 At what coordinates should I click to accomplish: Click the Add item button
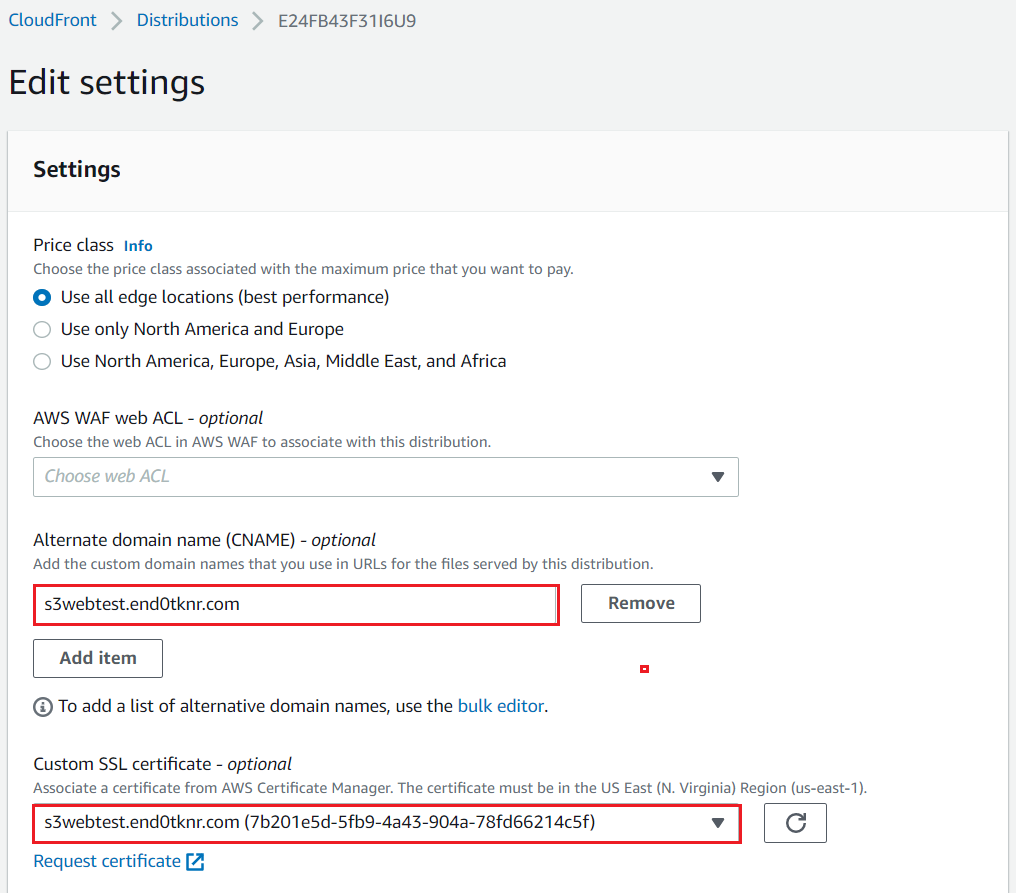[x=97, y=658]
